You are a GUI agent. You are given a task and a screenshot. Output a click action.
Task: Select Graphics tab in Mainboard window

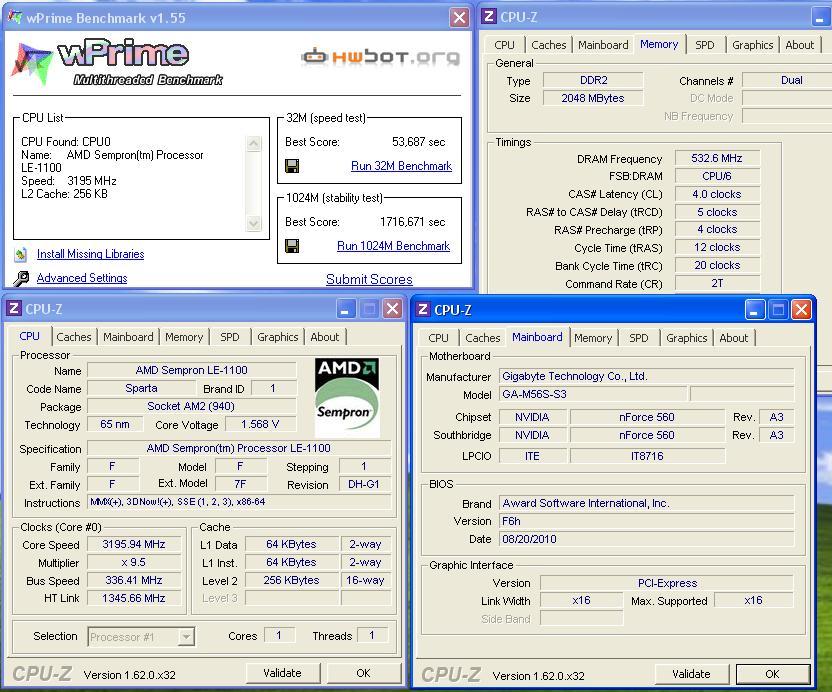pyautogui.click(x=687, y=338)
